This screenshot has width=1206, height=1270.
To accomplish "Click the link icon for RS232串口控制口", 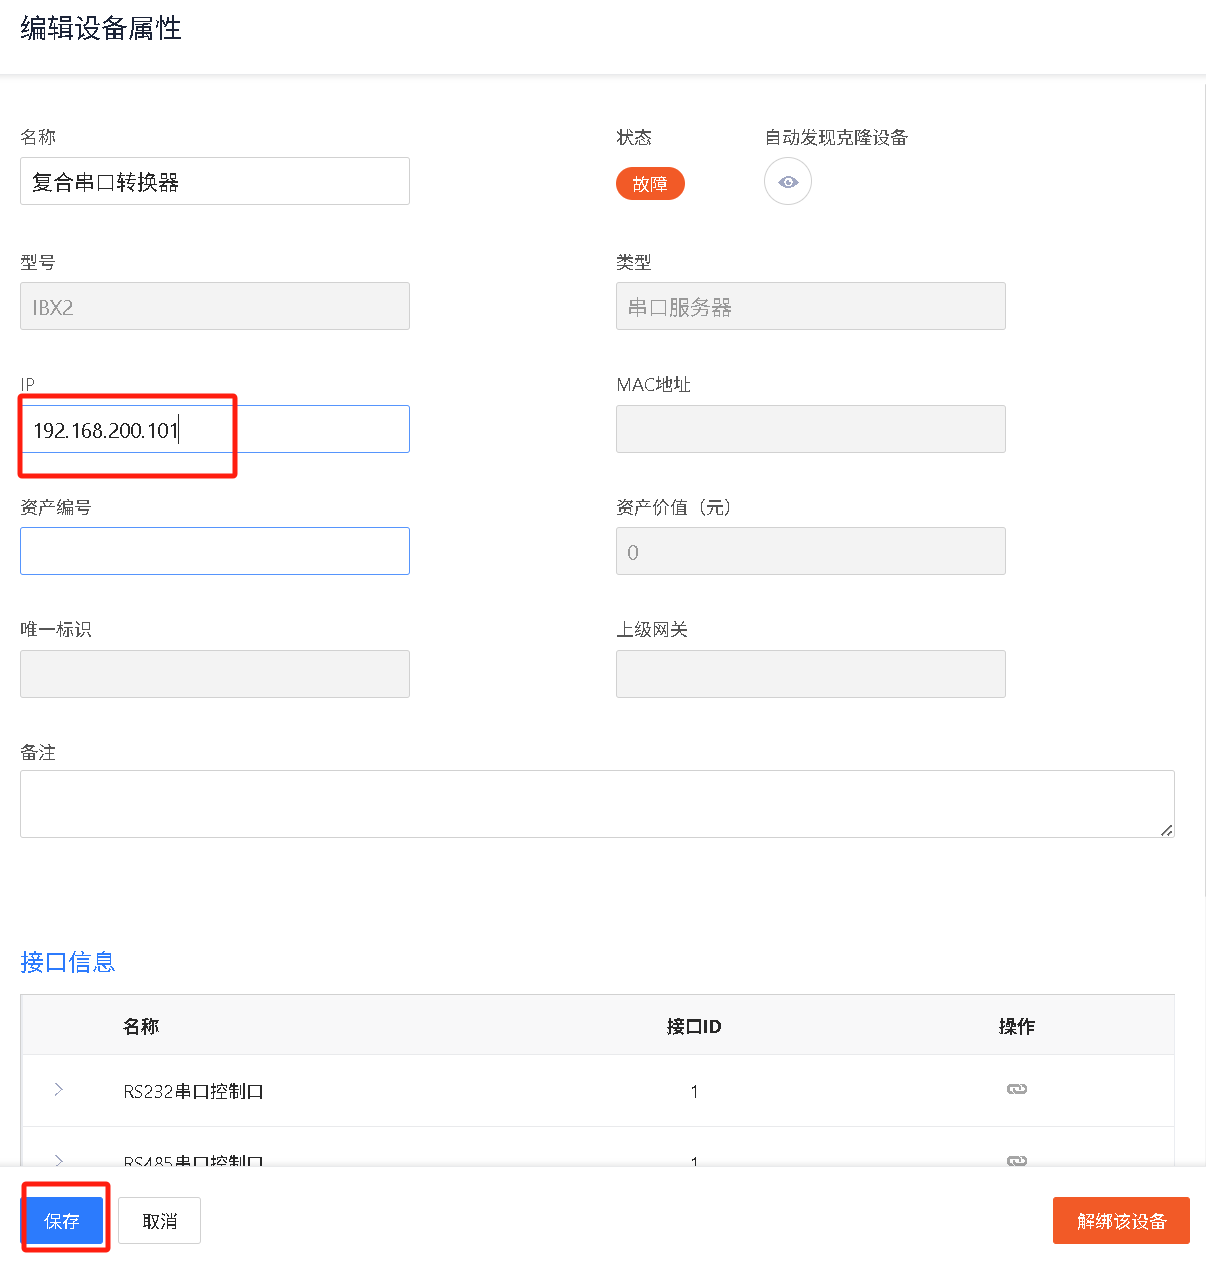I will (x=1016, y=1089).
